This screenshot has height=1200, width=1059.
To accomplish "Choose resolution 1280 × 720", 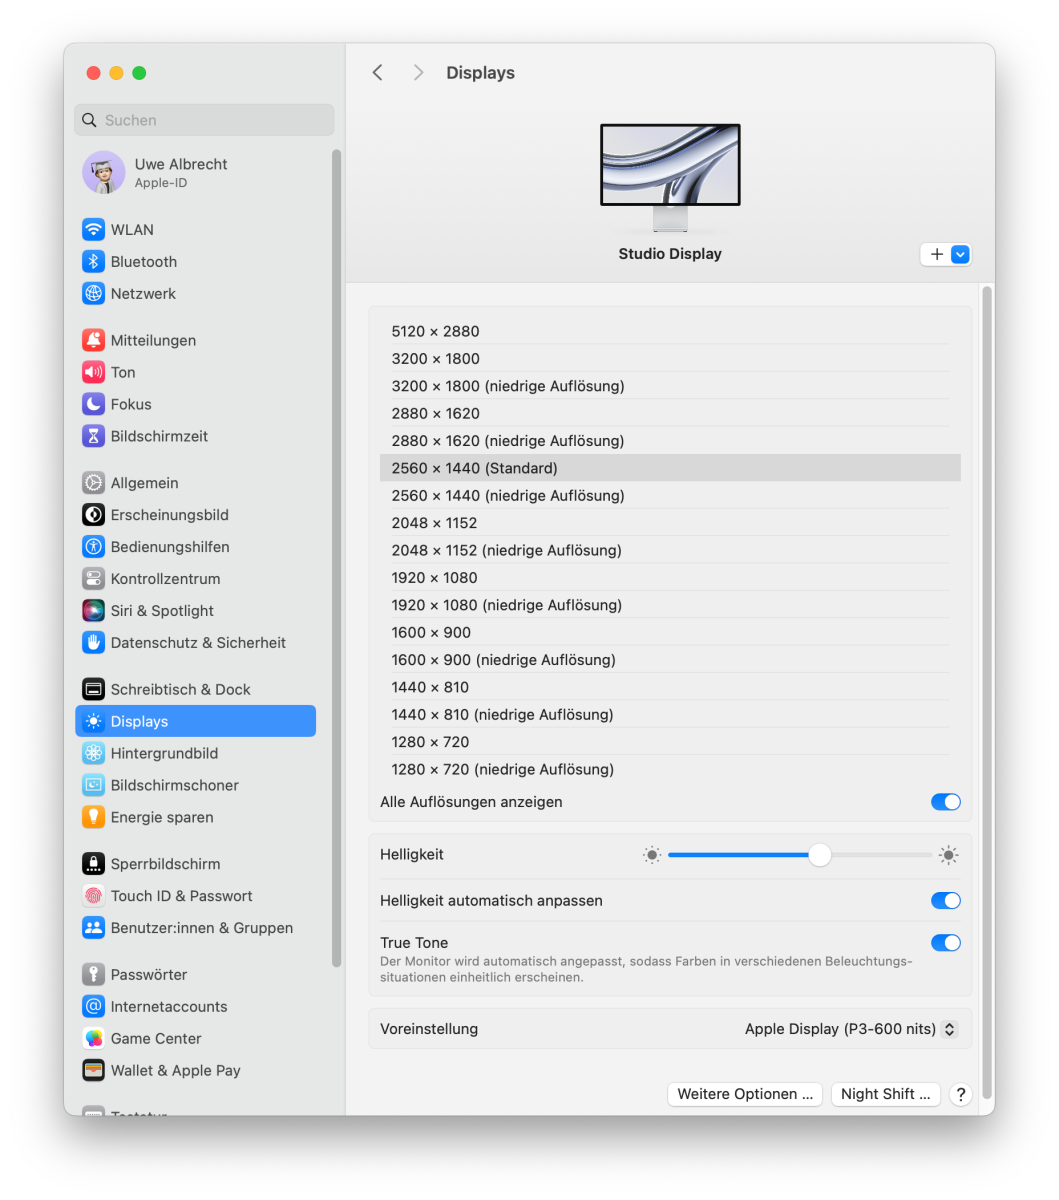I will coord(670,742).
